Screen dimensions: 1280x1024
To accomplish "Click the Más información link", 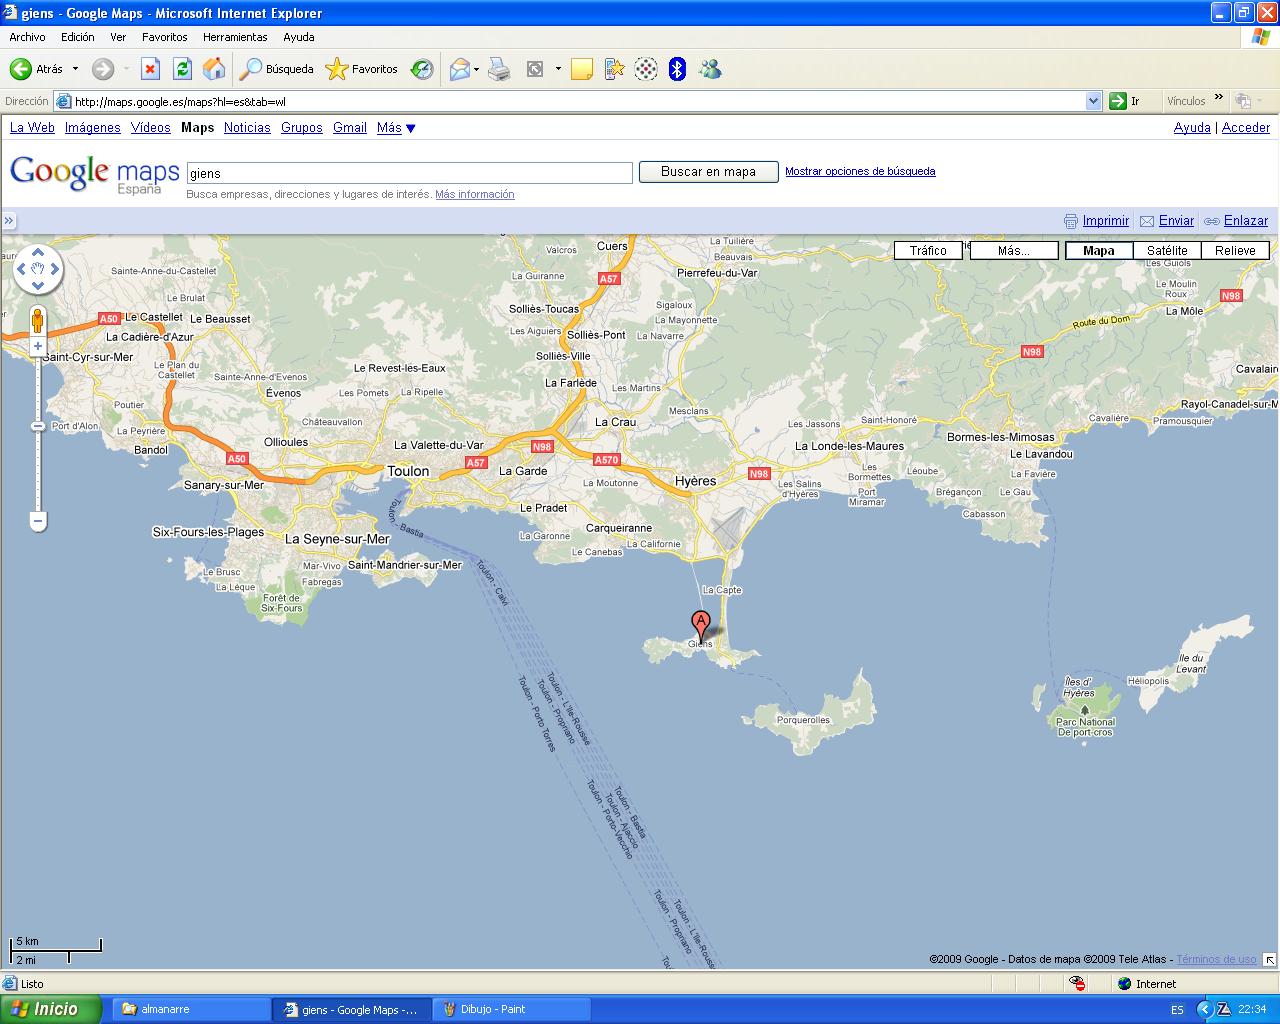I will point(474,194).
